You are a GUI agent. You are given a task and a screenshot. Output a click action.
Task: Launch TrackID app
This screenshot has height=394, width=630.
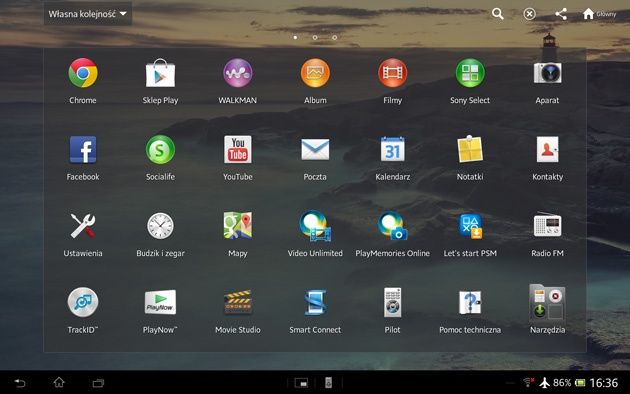click(x=83, y=302)
